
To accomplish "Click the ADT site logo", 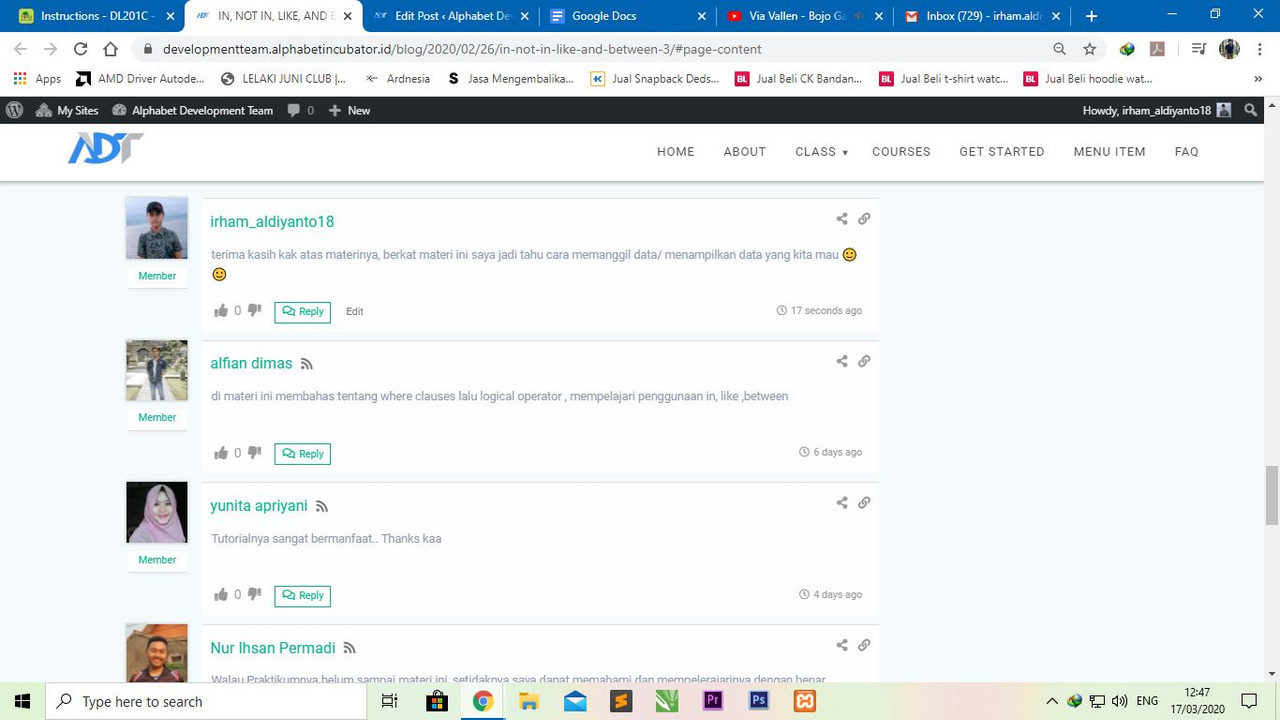I will pos(105,149).
